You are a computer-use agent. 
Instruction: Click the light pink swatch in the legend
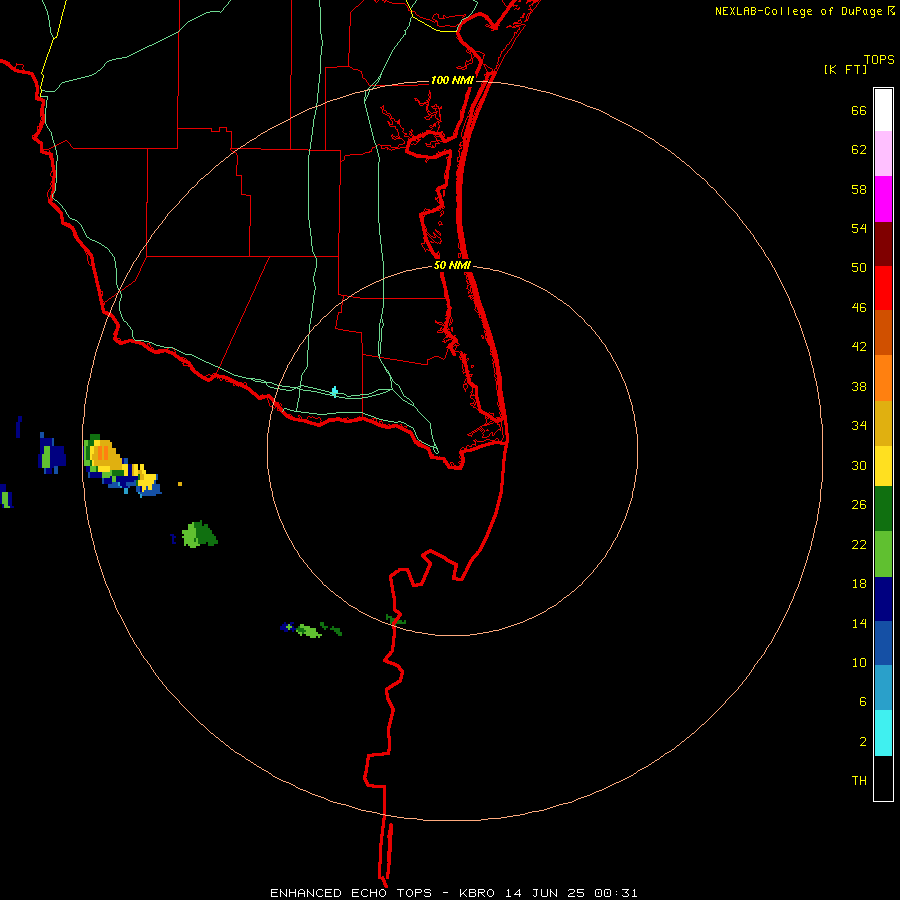point(883,154)
